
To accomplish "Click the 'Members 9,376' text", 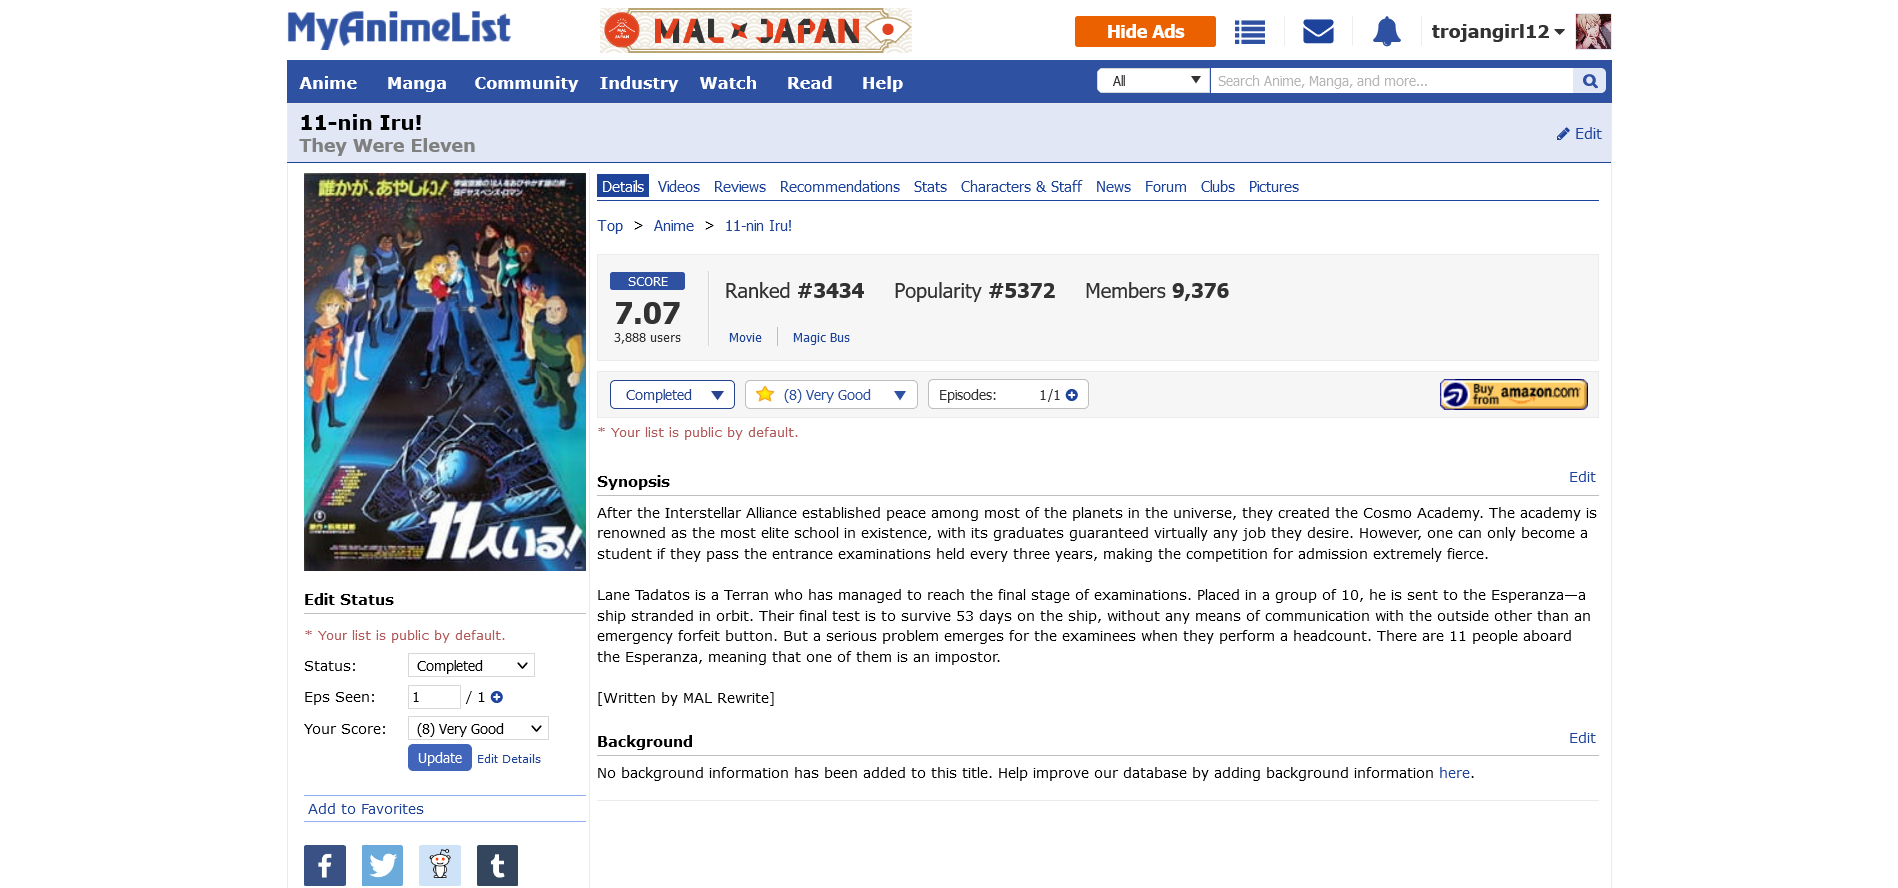I will (1157, 291).
